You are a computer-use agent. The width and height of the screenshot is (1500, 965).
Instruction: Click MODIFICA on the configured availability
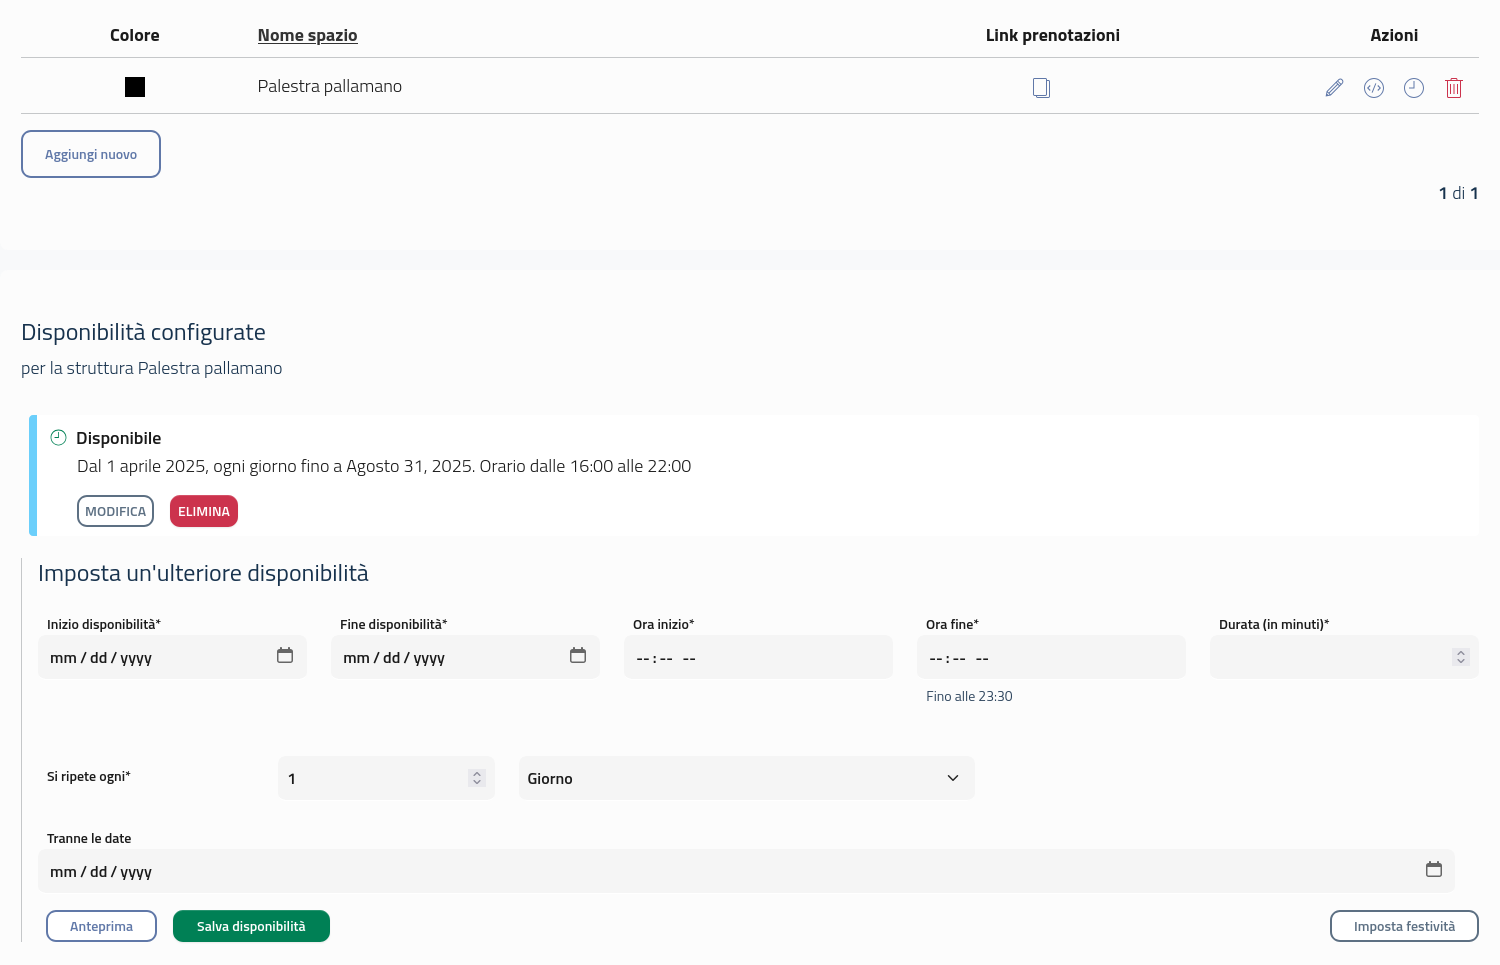115,511
